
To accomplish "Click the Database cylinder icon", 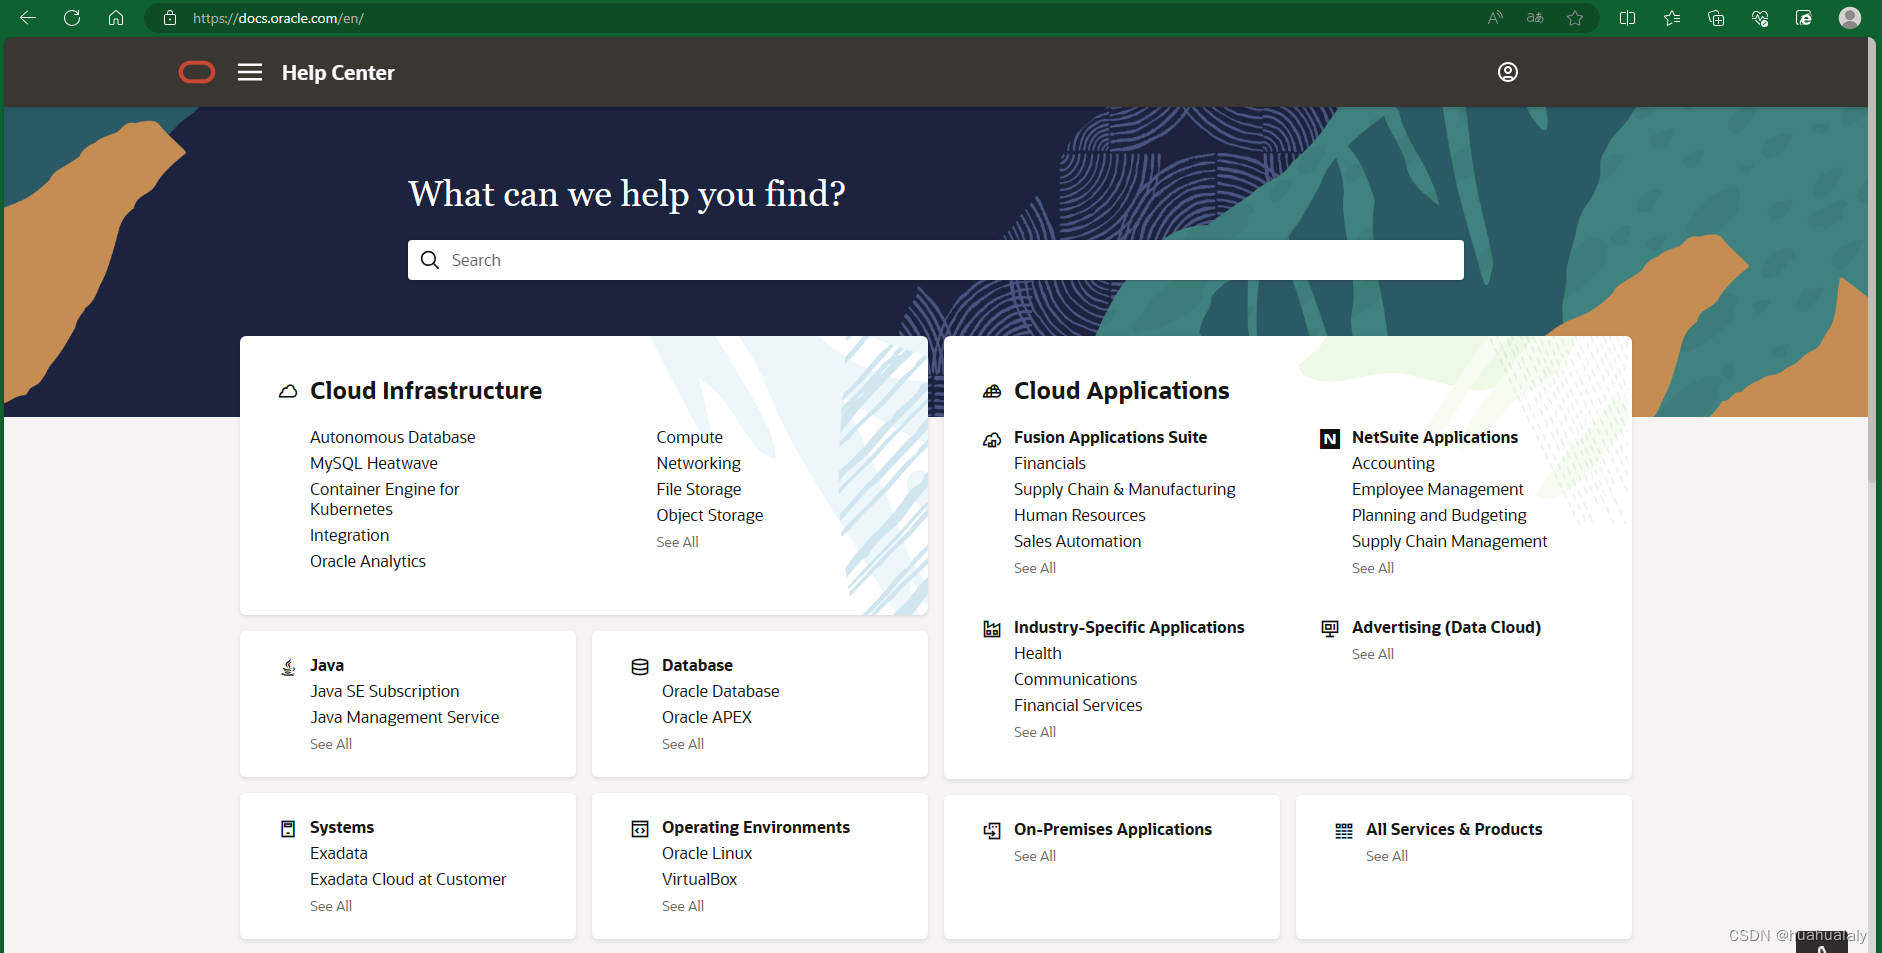I will 640,667.
